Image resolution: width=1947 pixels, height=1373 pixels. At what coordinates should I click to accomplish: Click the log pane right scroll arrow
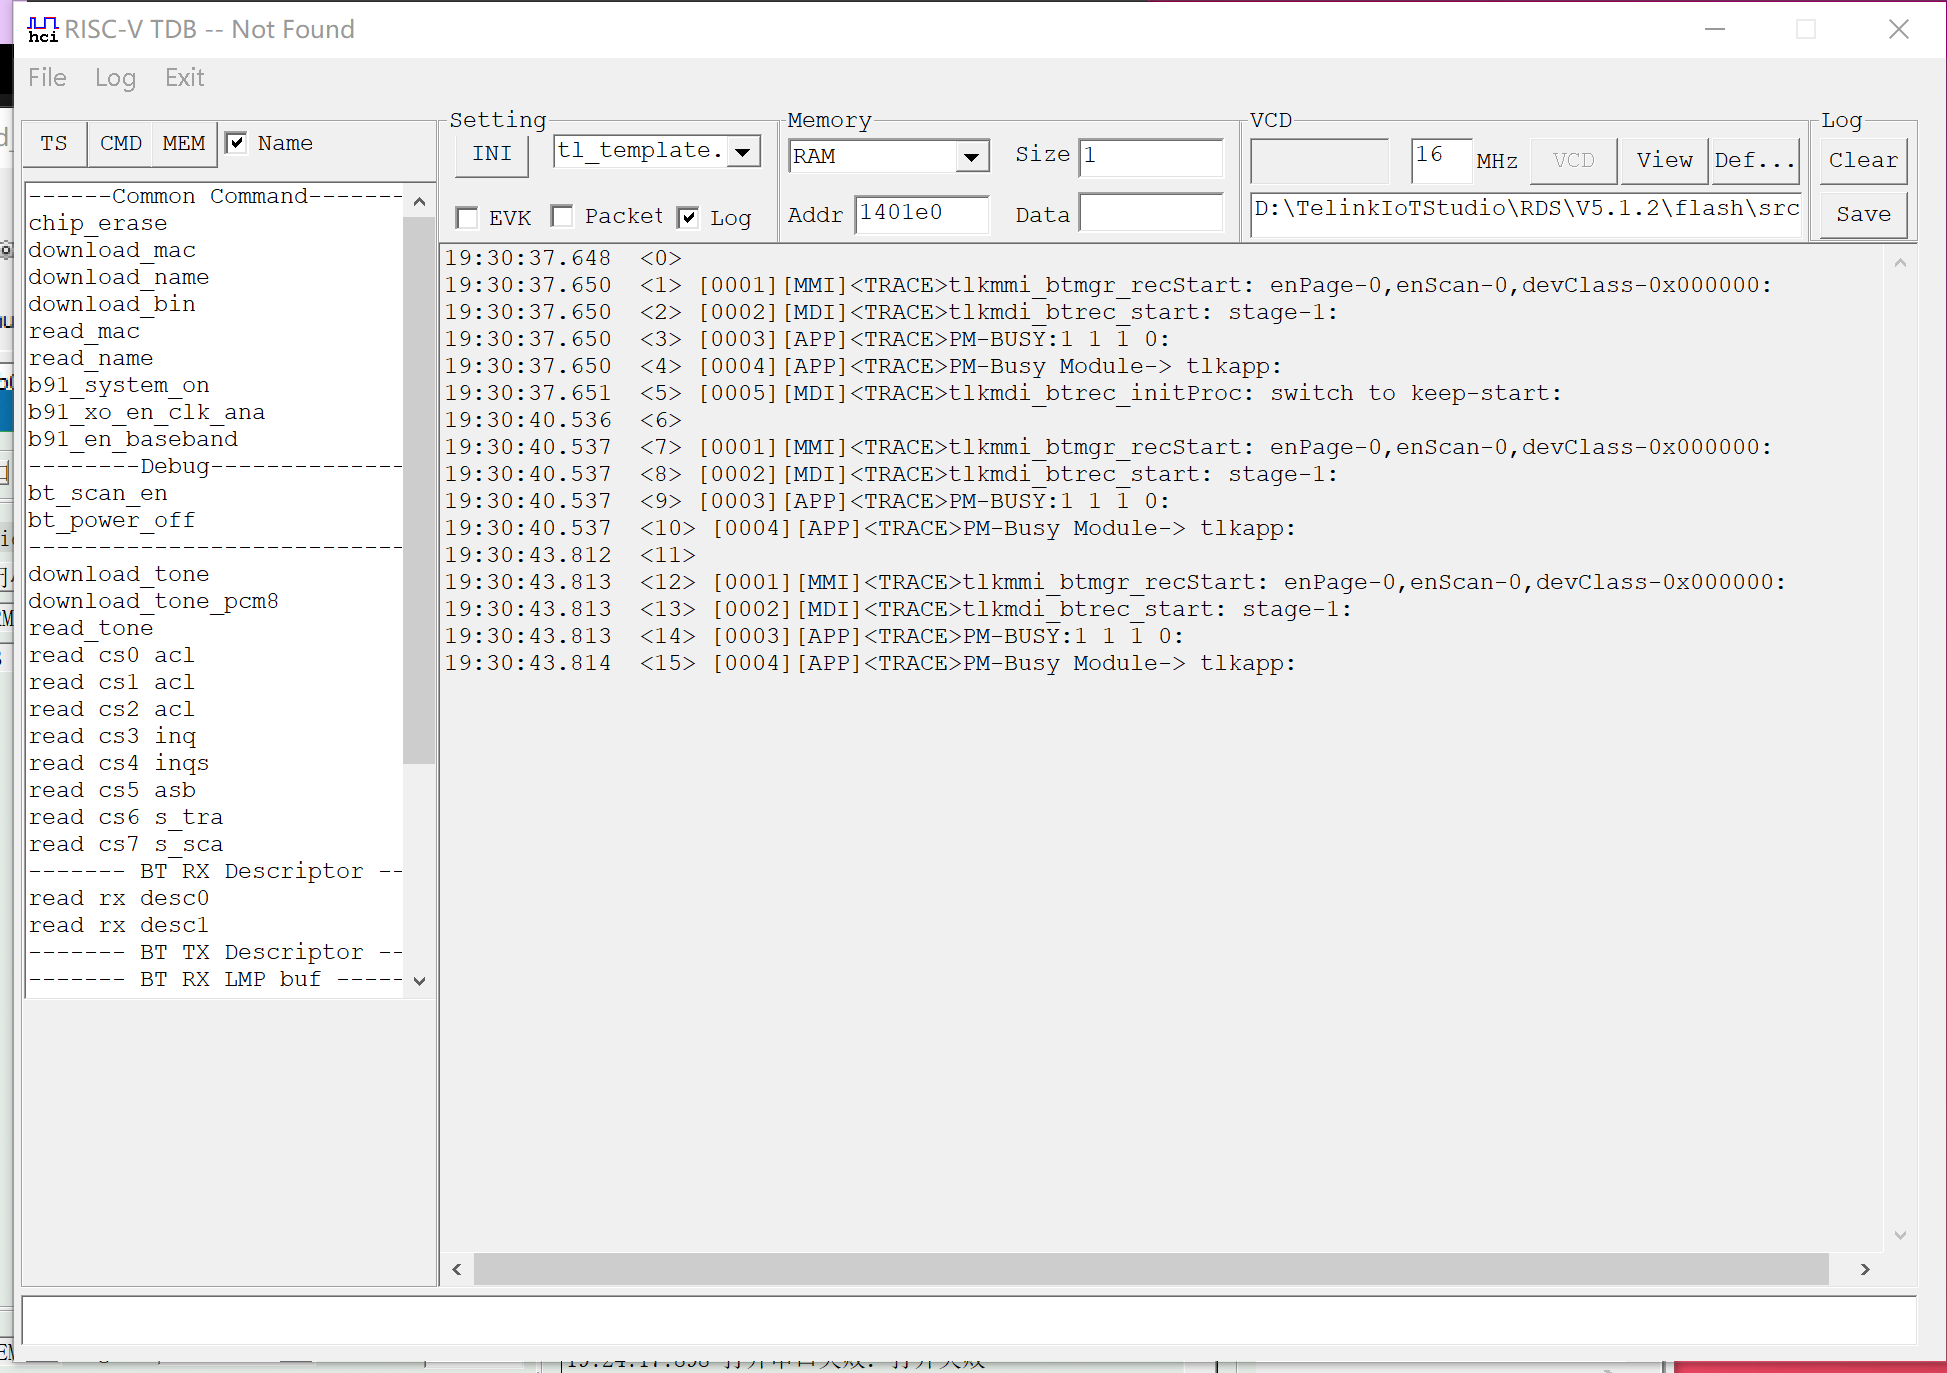click(x=1864, y=1269)
